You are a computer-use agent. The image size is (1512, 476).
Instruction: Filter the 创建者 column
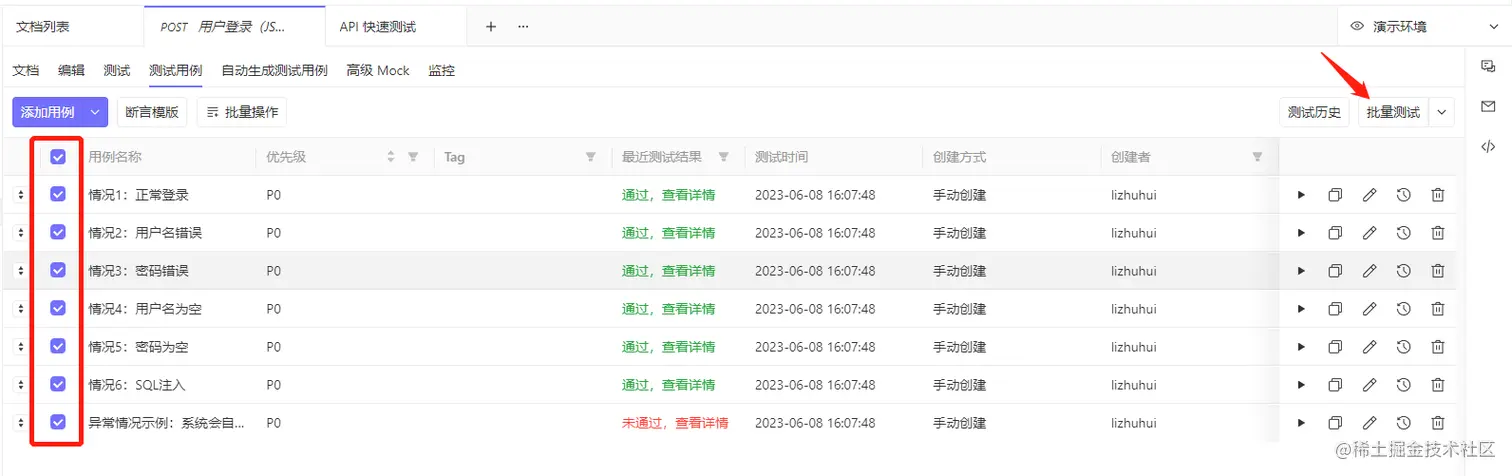1258,157
